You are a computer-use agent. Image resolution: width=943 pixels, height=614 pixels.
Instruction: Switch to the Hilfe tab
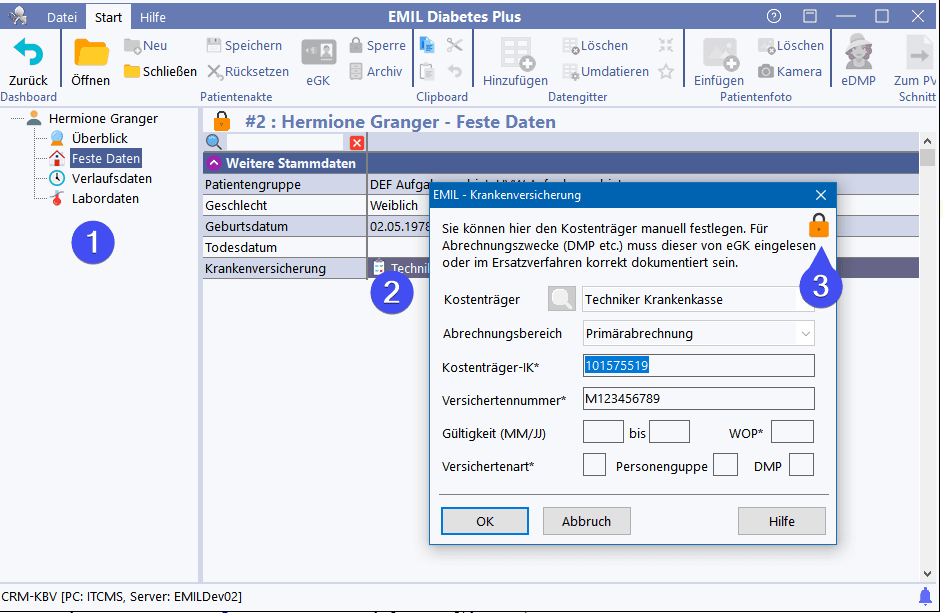[153, 17]
